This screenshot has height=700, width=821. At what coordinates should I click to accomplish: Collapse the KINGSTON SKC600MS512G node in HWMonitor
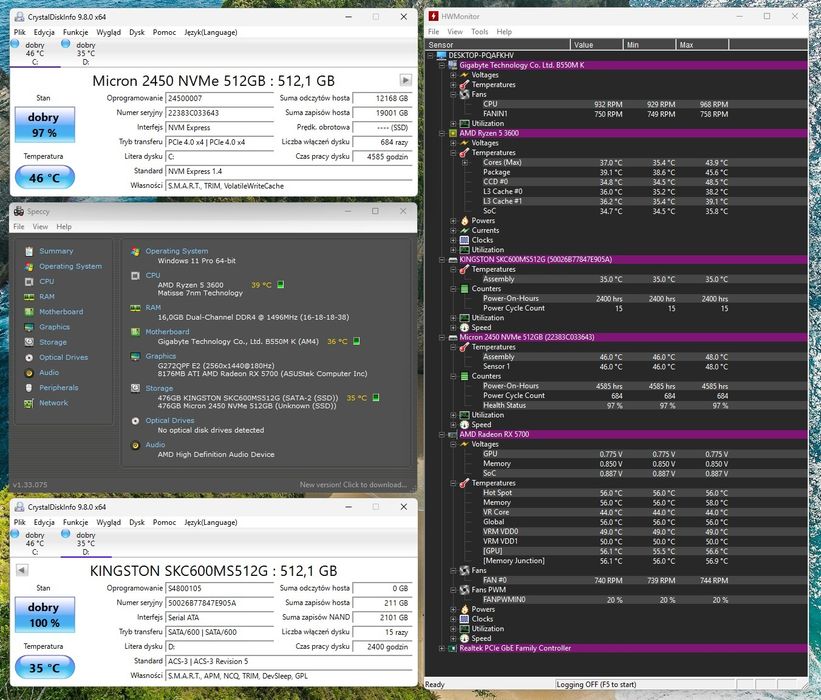(442, 260)
